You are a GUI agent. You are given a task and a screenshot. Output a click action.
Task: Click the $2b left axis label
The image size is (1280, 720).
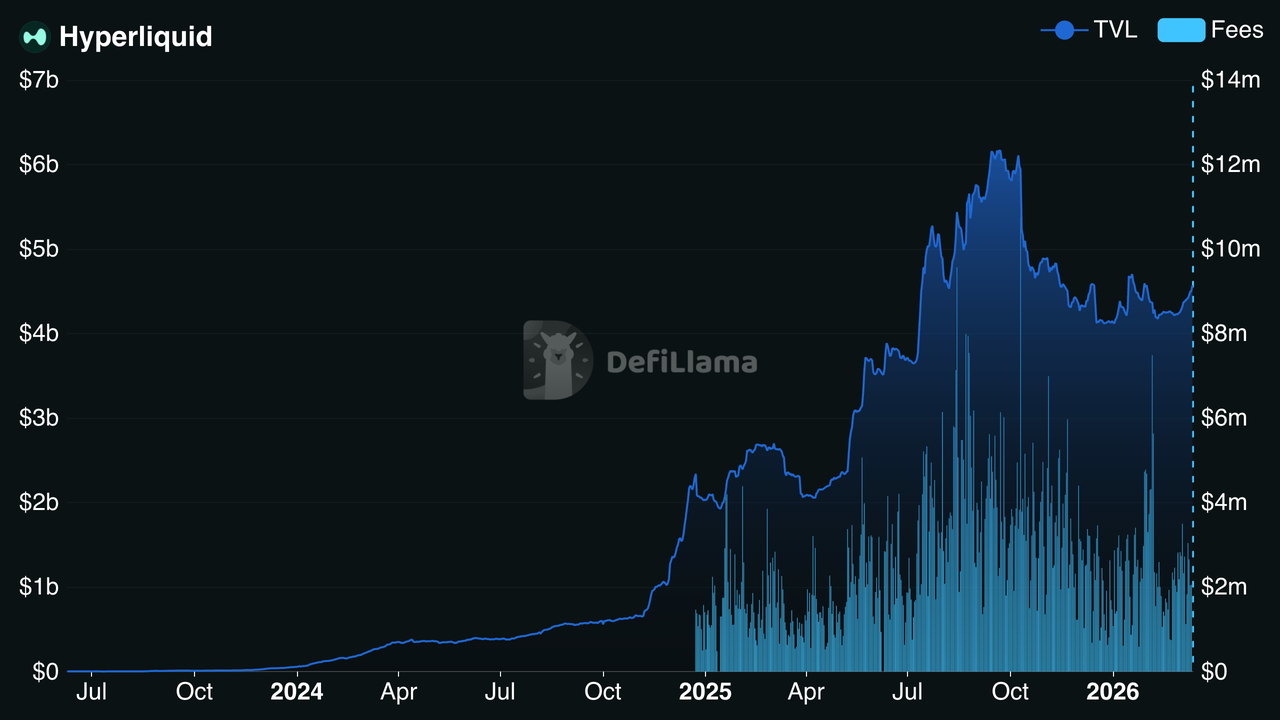coord(39,502)
